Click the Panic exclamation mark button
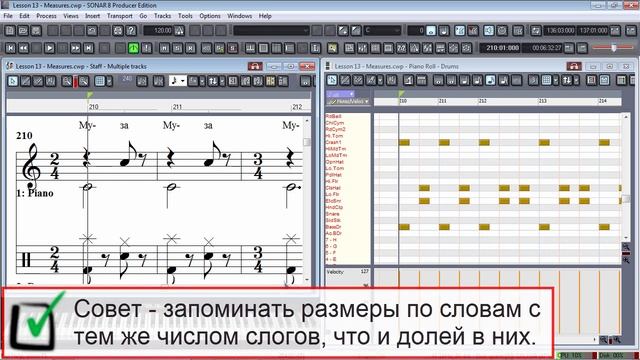The image size is (640, 360). pos(147,48)
